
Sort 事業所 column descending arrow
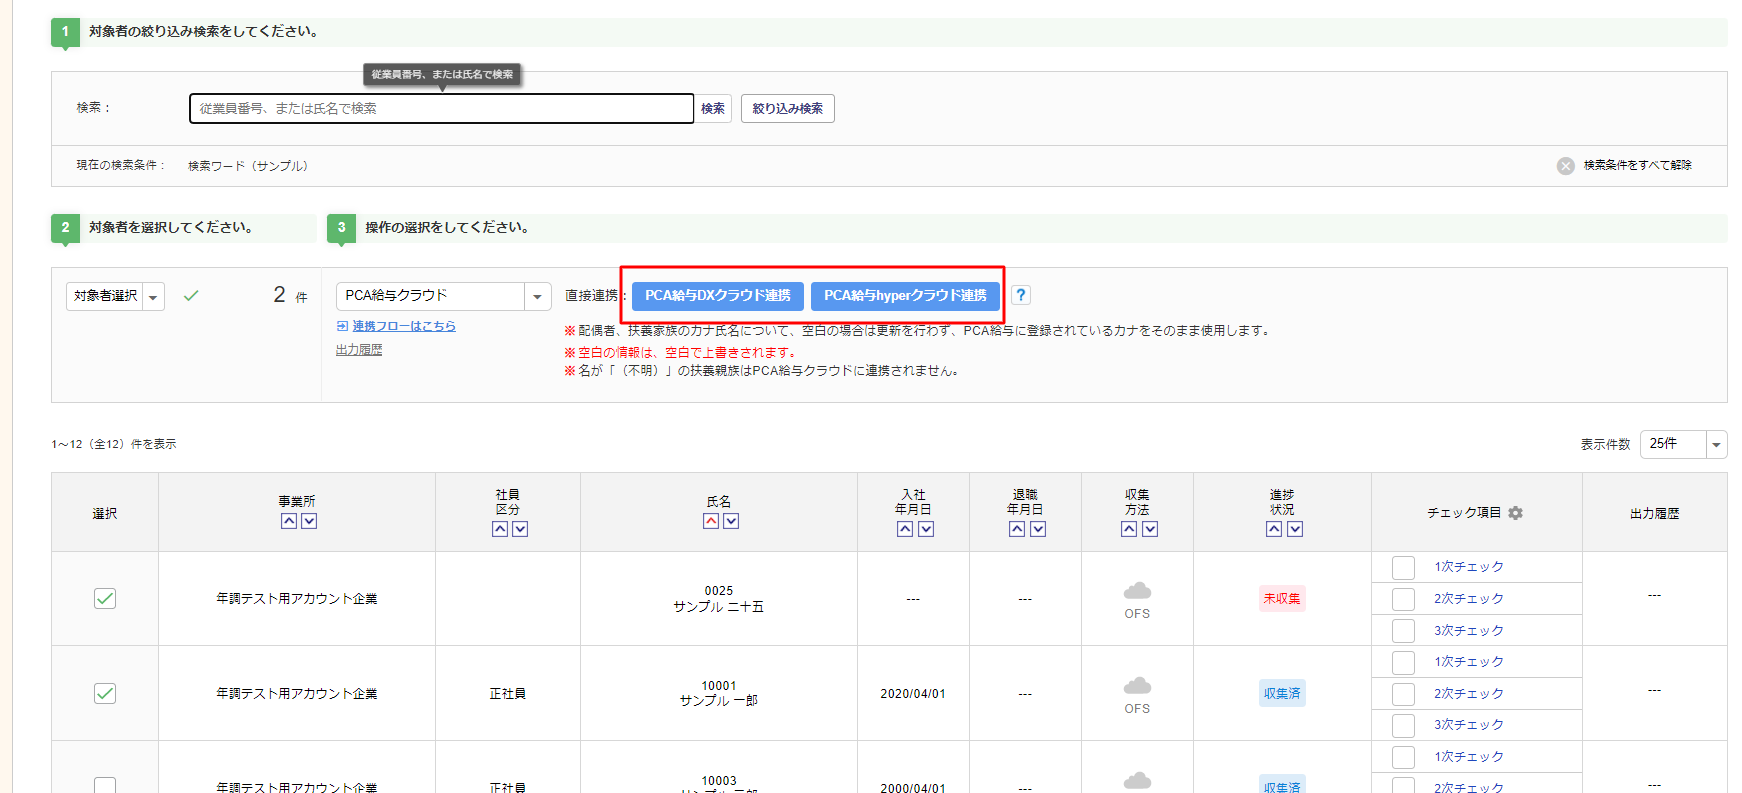click(309, 521)
